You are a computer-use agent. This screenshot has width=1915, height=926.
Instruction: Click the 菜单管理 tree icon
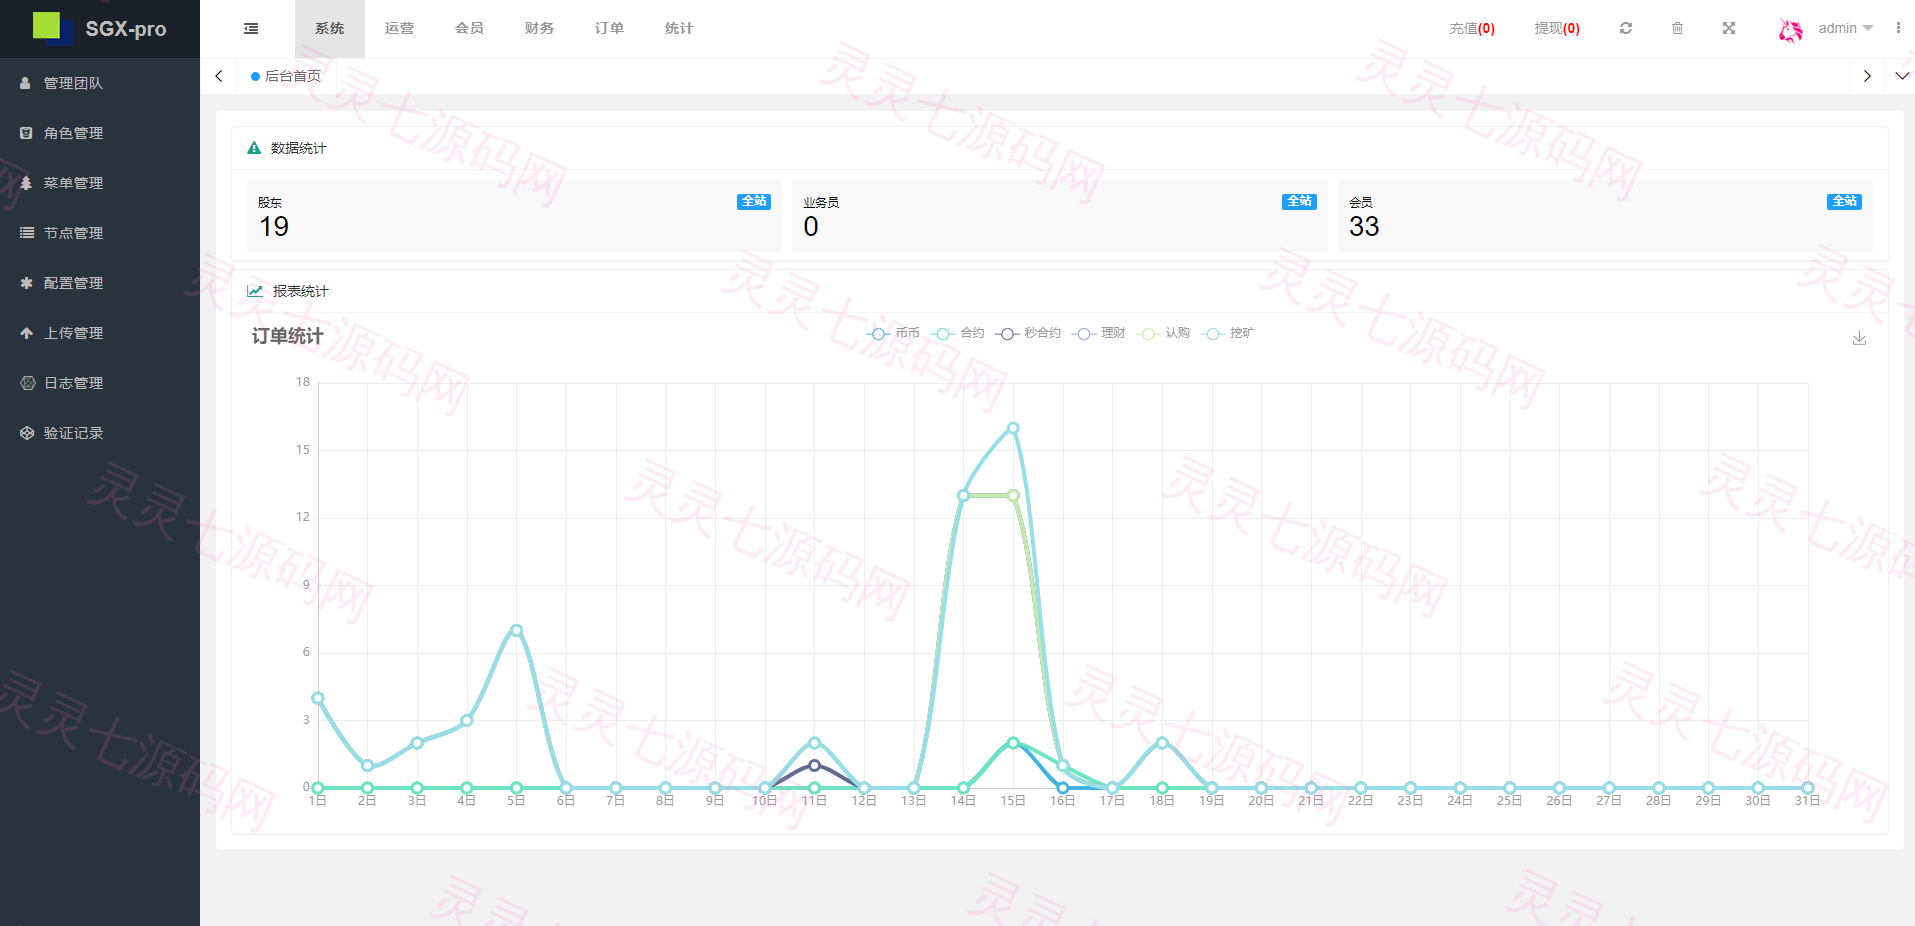(x=26, y=183)
